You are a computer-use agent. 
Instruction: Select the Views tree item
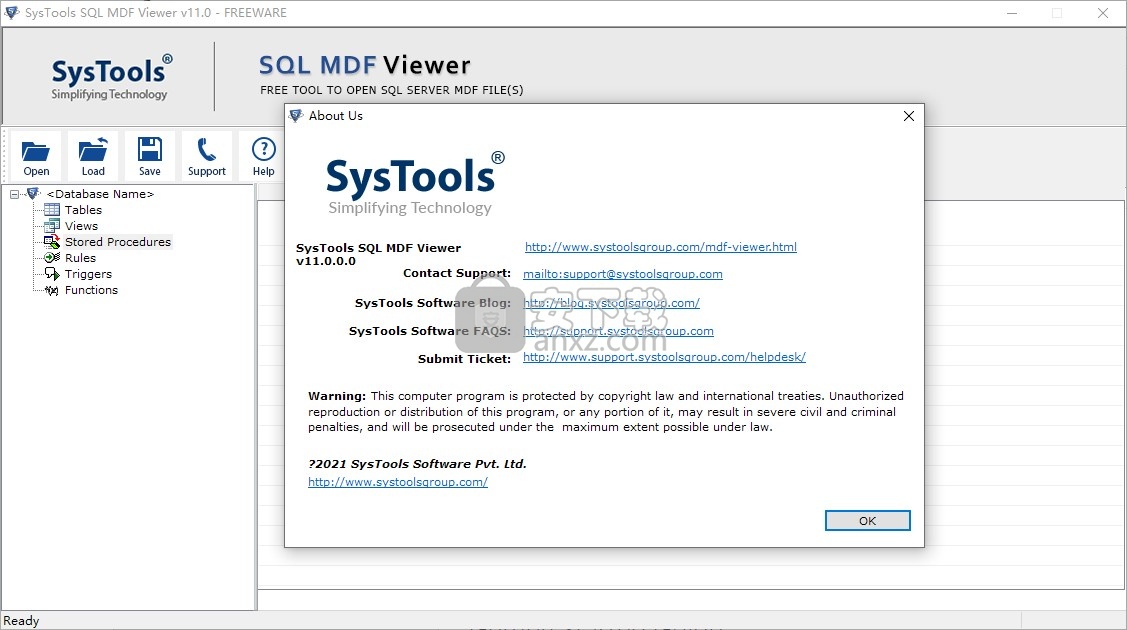[81, 226]
